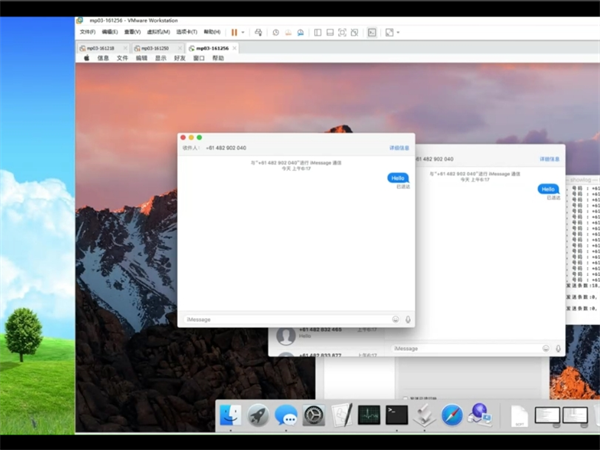Click VMware pause button in toolbar
Screen dimensions: 600x450
coord(234,32)
